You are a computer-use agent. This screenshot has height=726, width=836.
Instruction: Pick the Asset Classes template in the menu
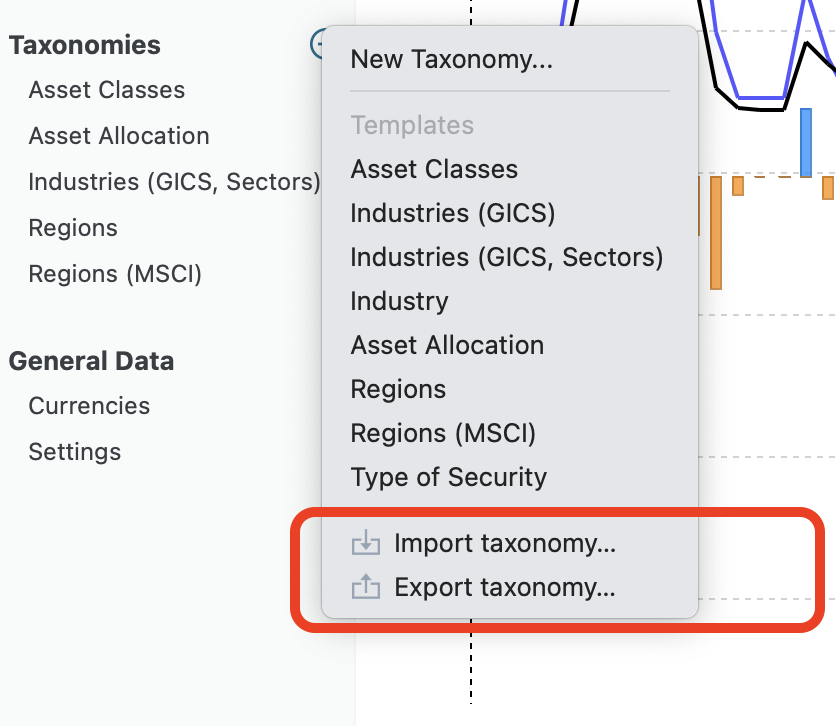point(434,169)
